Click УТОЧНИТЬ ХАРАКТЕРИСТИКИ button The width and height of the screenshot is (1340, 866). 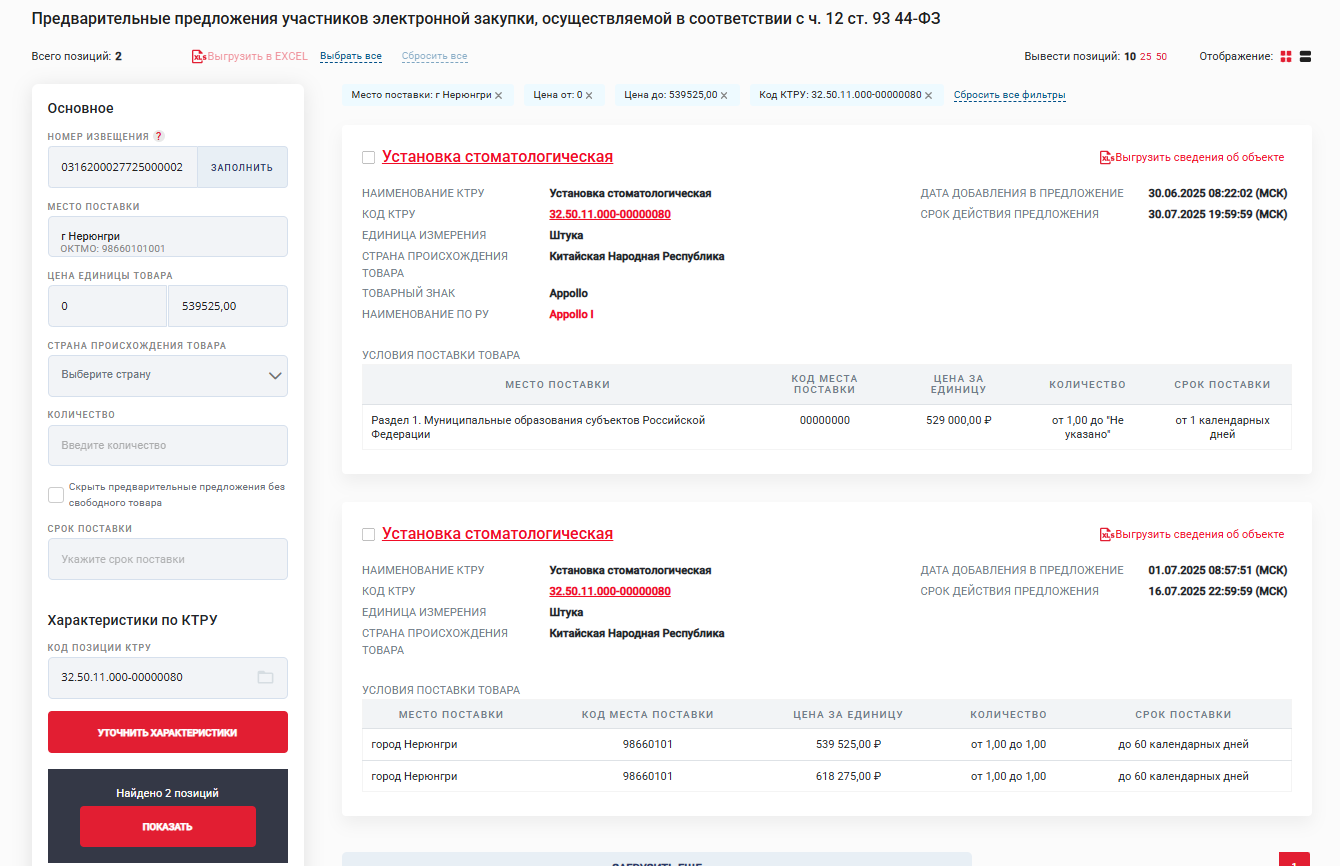point(168,732)
